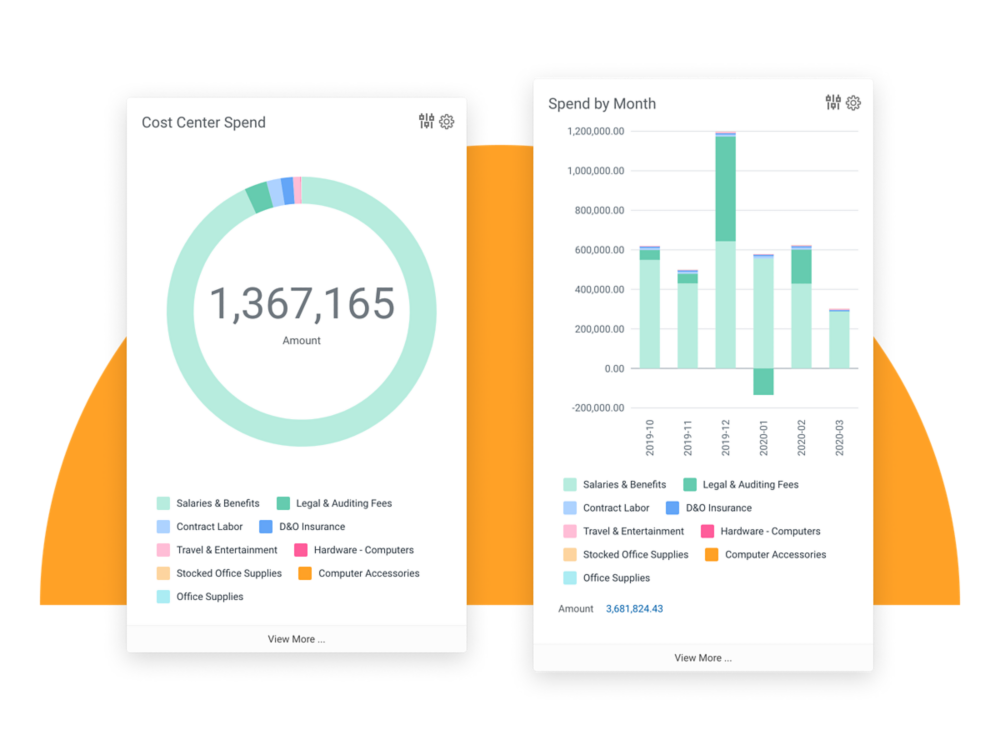Click Office Supplies swatch in Spend by Month legend
1000x750 pixels.
[570, 578]
